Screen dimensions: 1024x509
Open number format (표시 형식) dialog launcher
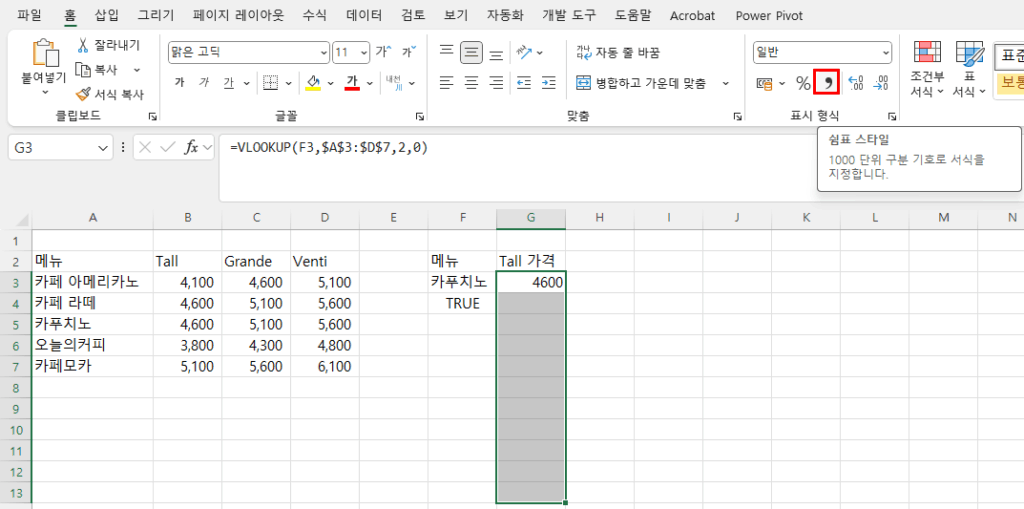891,116
